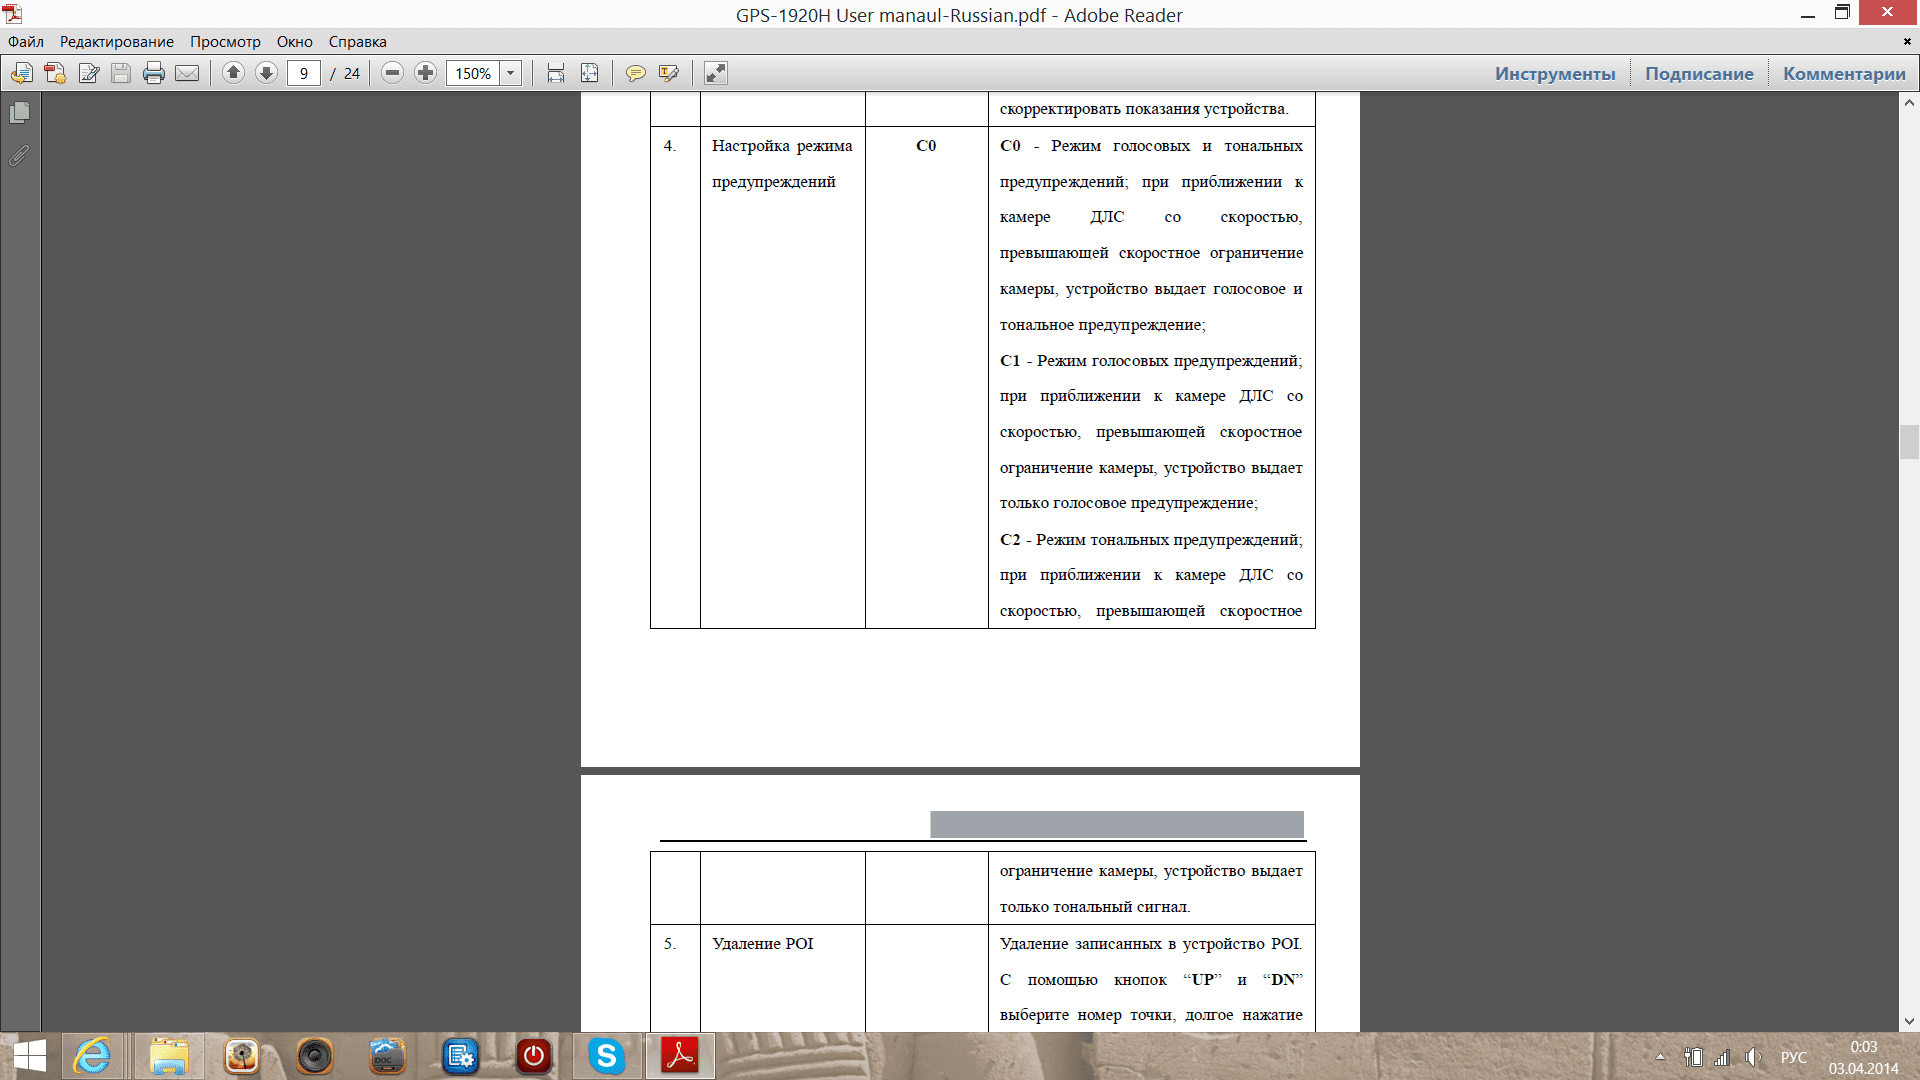Viewport: 1920px width, 1080px height.
Task: Open the Комментарии pane
Action: coord(1844,73)
